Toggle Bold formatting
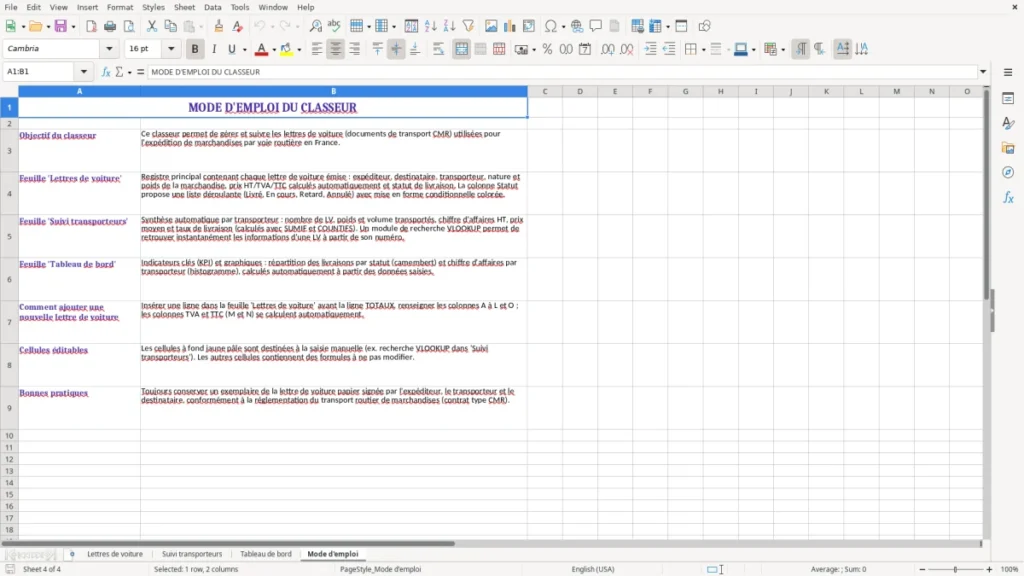Image resolution: width=1024 pixels, height=576 pixels. [x=195, y=49]
